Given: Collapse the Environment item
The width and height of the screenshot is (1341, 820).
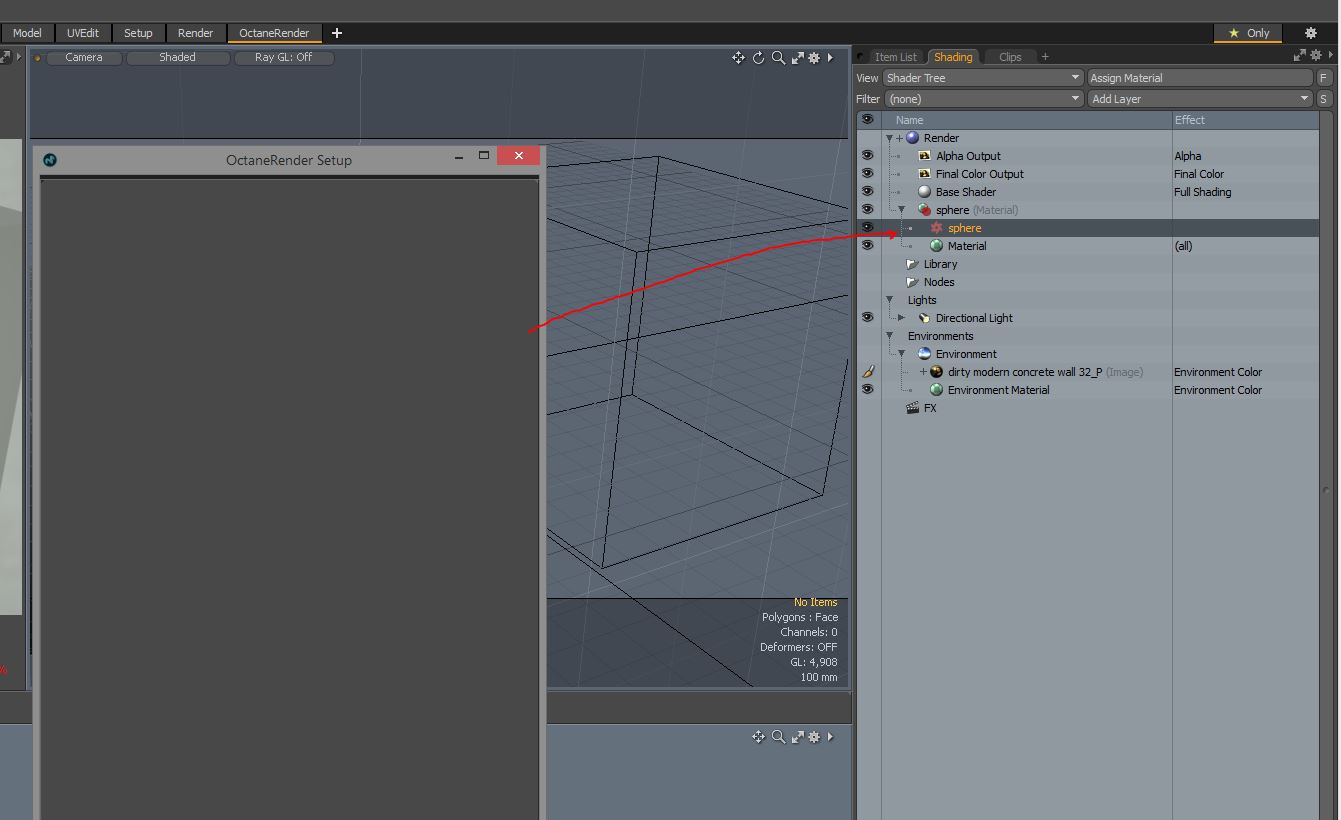Looking at the screenshot, I should coord(901,354).
